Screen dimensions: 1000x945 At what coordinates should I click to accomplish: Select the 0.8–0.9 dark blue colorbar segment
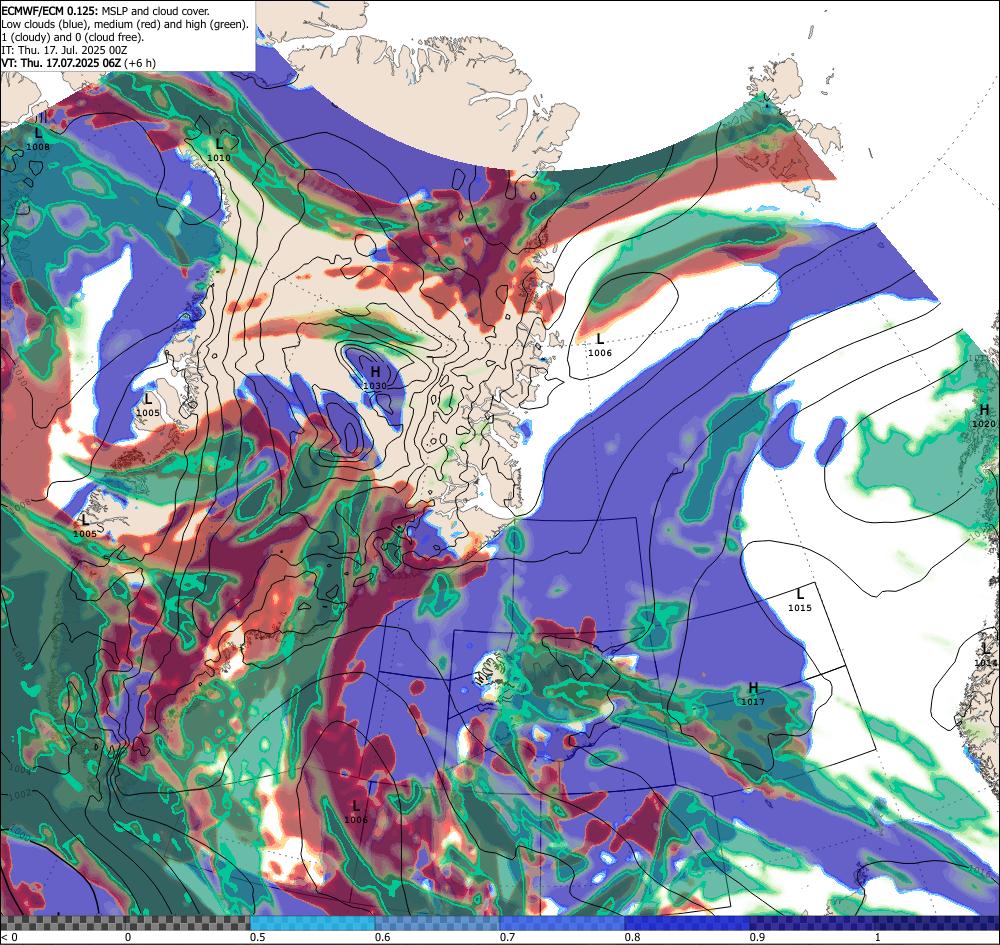[x=686, y=923]
